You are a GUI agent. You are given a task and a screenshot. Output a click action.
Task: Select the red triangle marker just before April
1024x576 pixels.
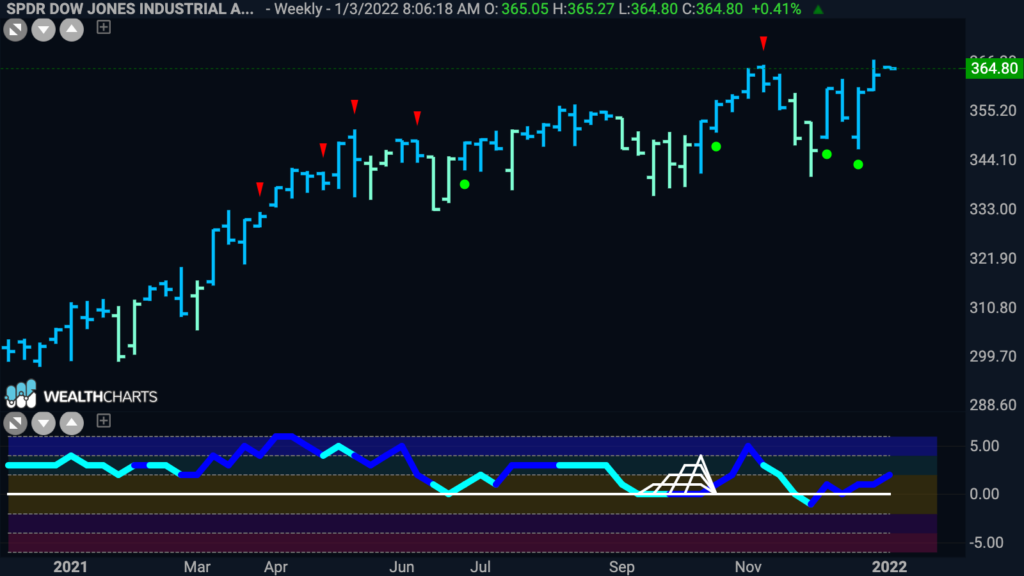coord(260,189)
